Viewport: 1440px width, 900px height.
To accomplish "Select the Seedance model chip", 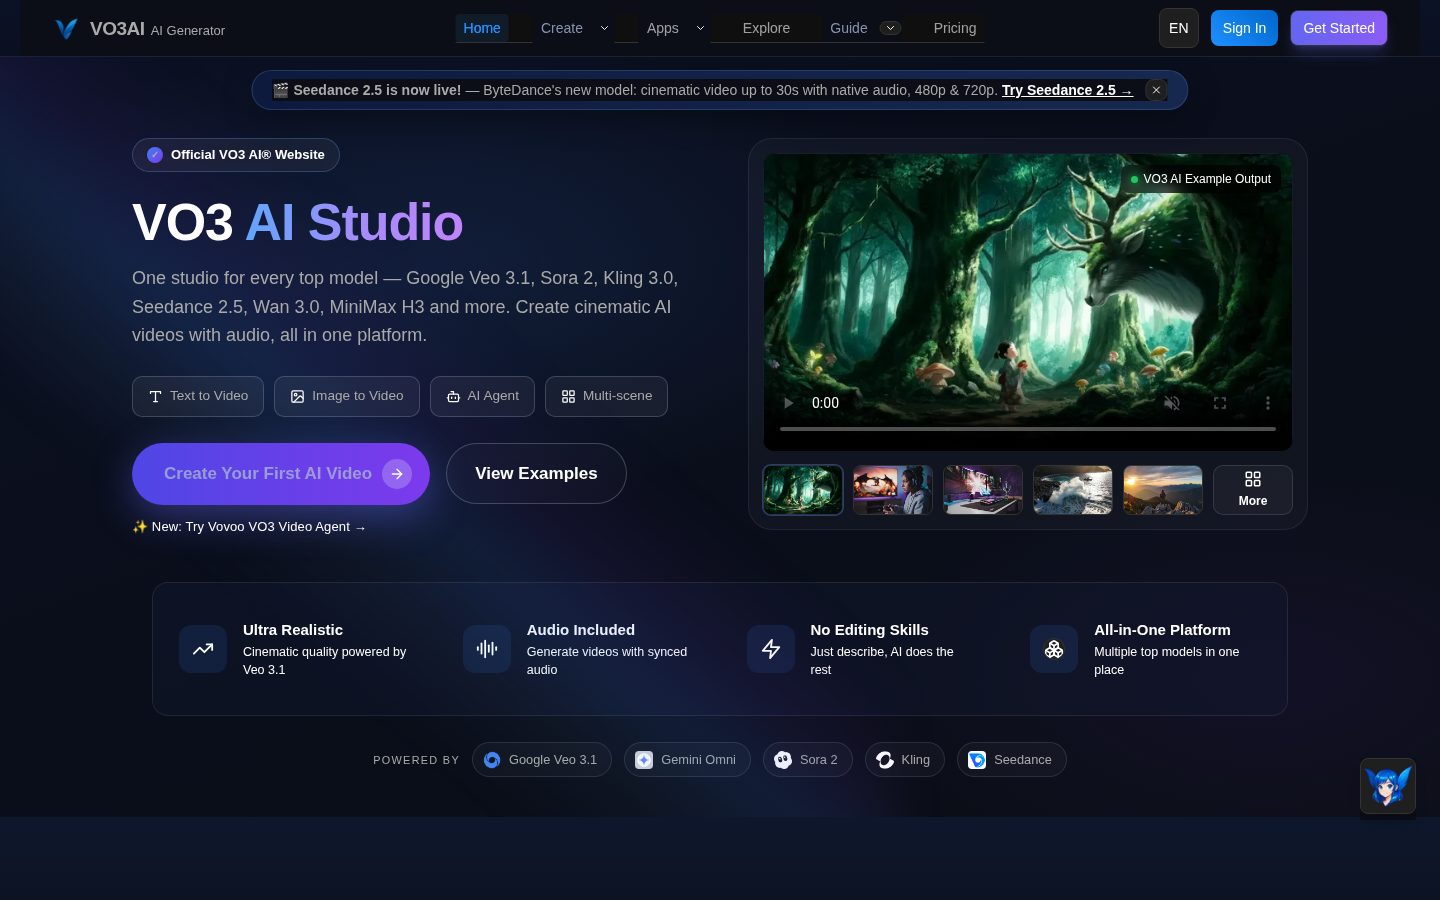I will tap(1011, 760).
